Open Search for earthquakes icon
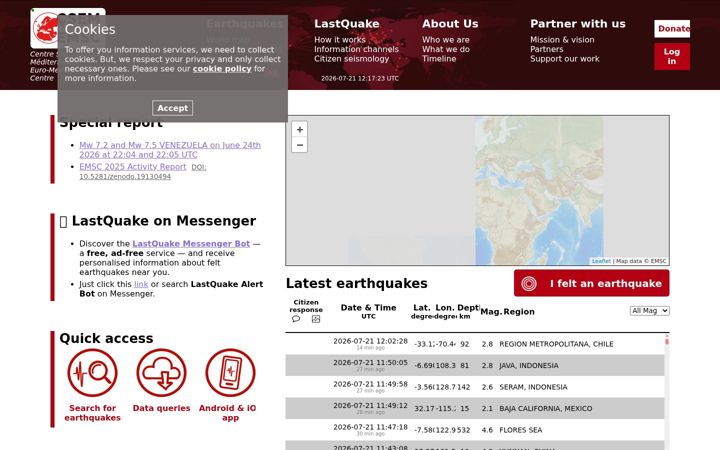The image size is (720, 450). pyautogui.click(x=92, y=373)
